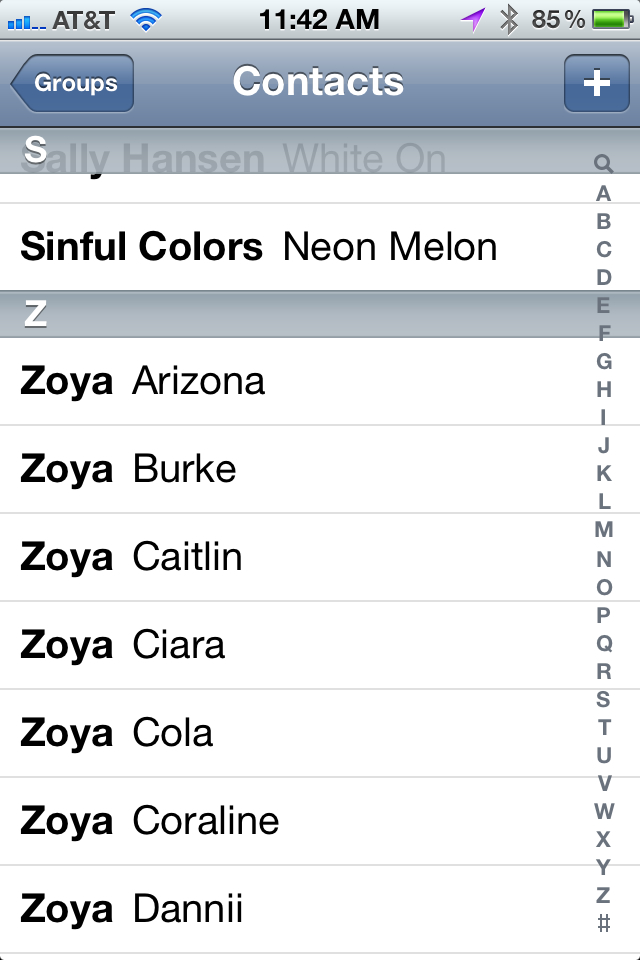
Task: Tap the plus icon to add contact
Action: (597, 83)
